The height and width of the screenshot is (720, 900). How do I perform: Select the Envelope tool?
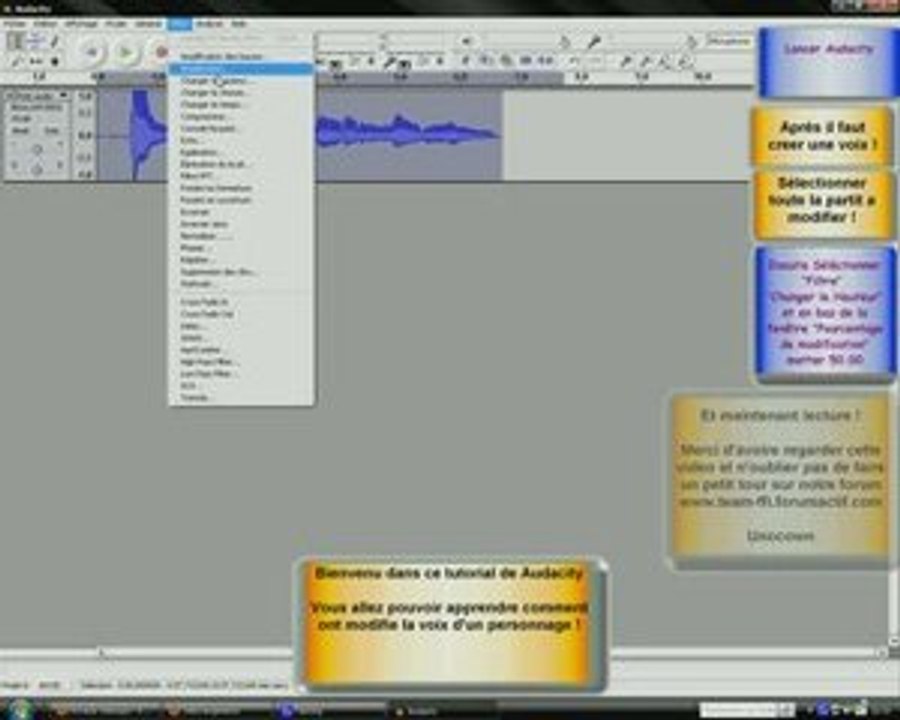[x=34, y=41]
